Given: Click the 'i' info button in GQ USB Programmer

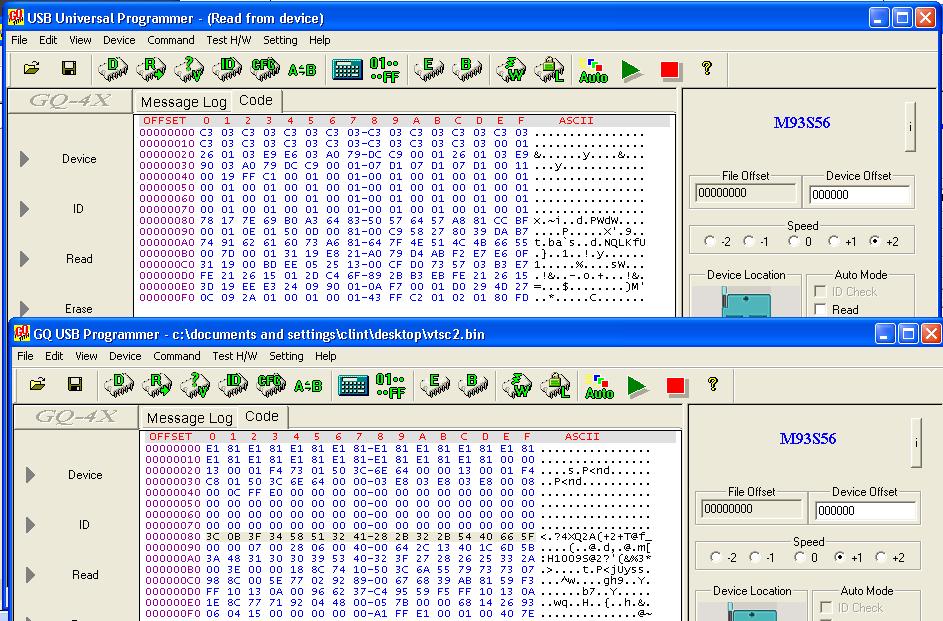Looking at the screenshot, I should [917, 443].
